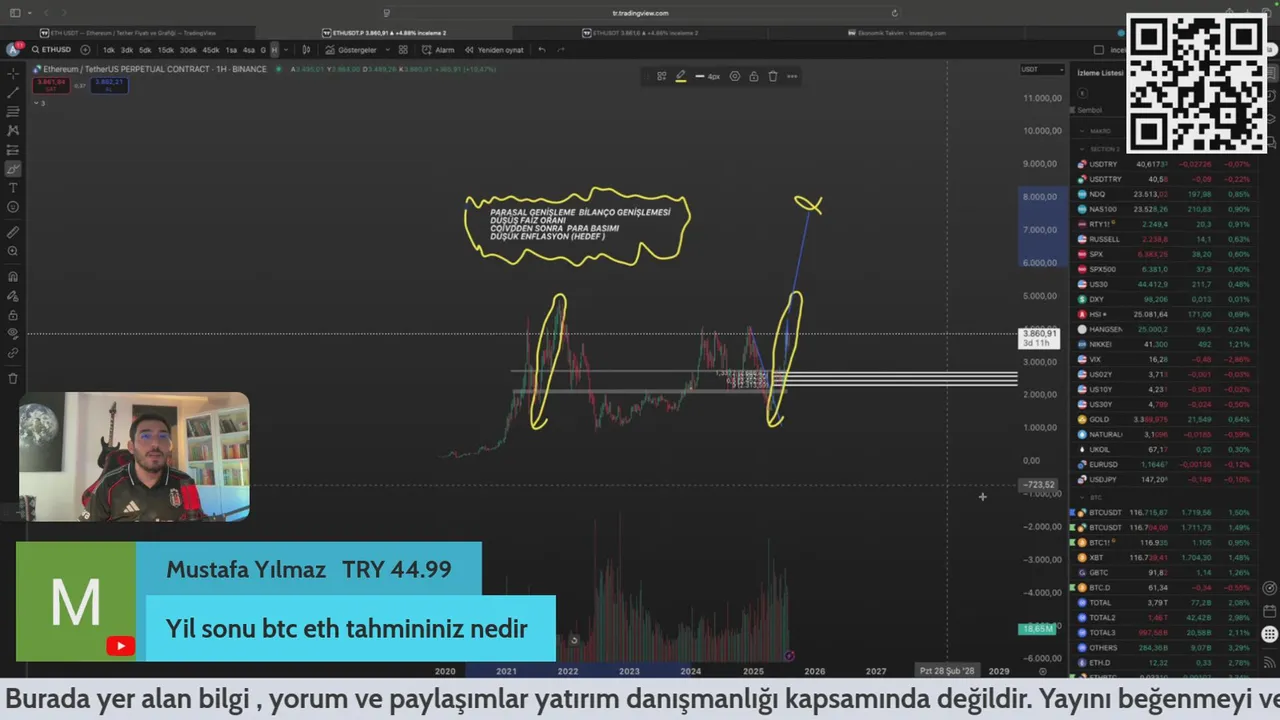Select the 1sa timeframe
Image resolution: width=1280 pixels, height=720 pixels.
[x=231, y=49]
